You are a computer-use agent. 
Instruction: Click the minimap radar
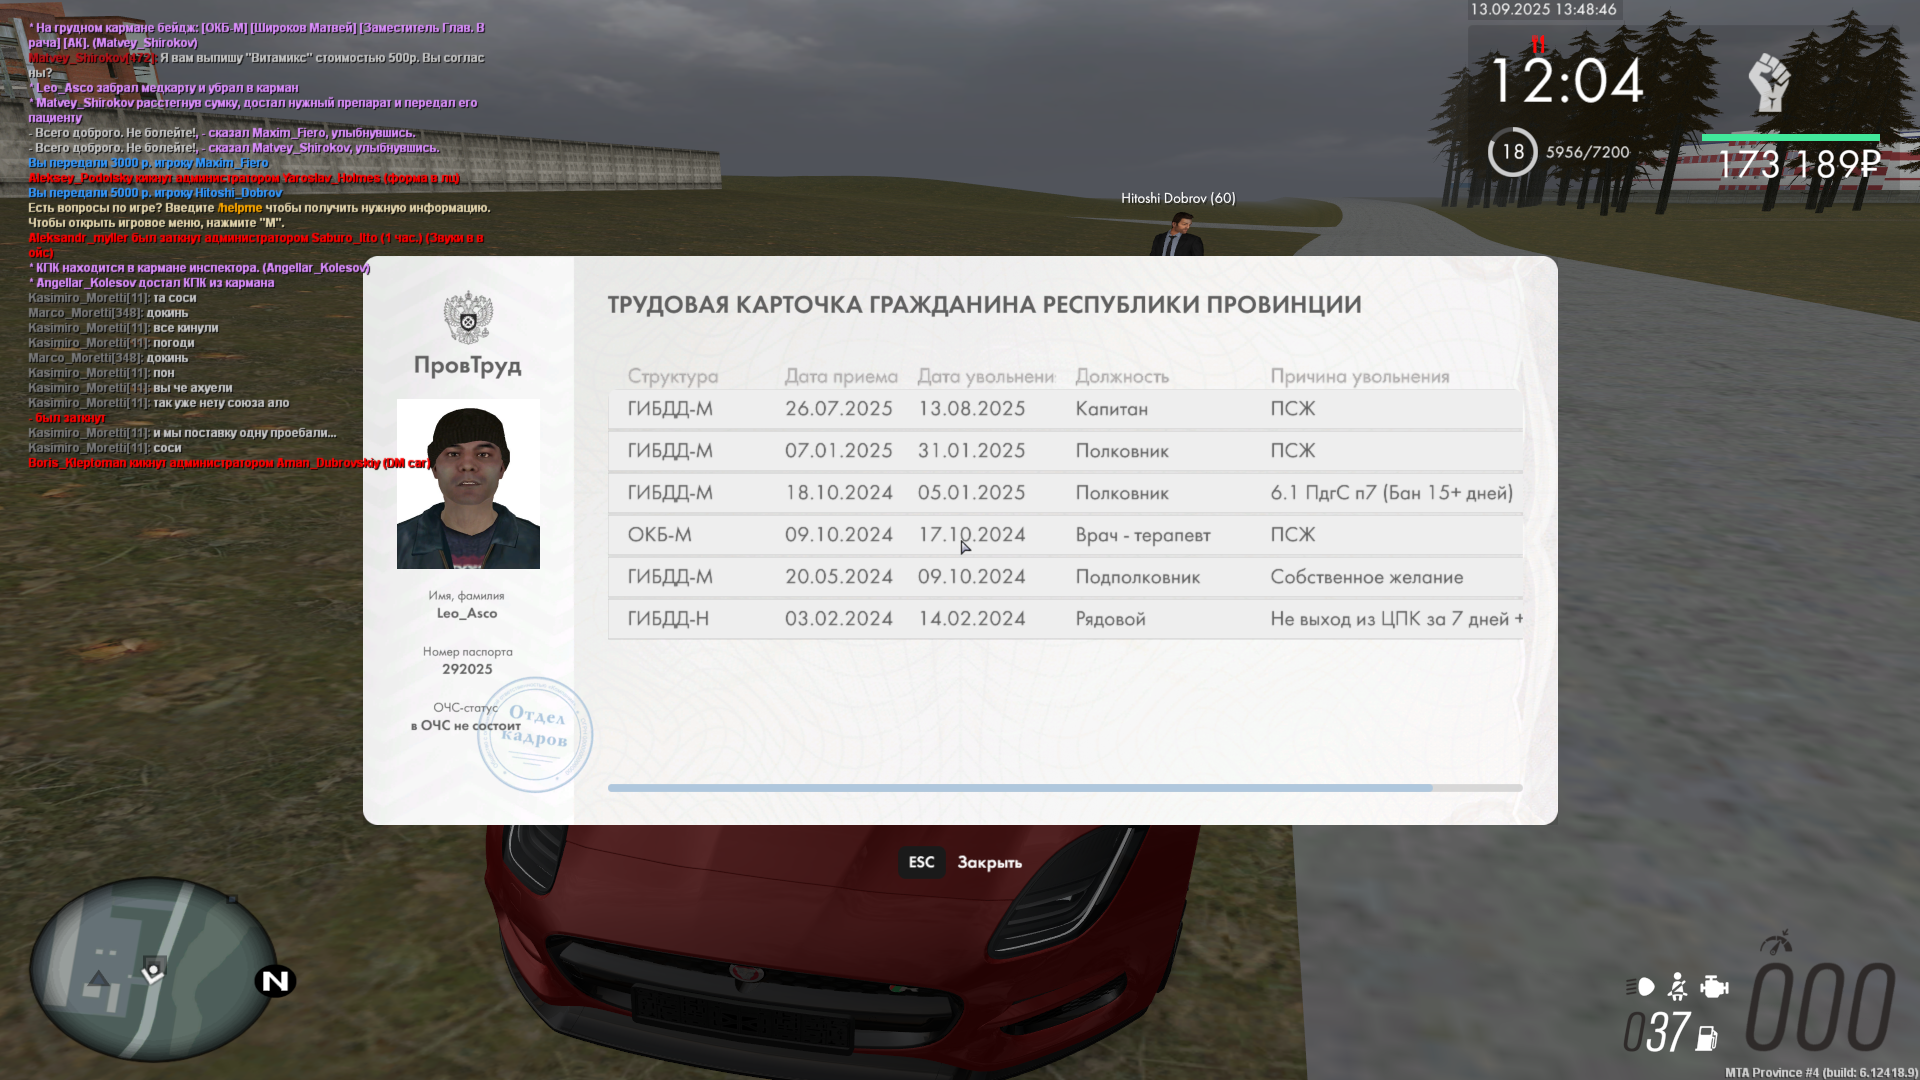(152, 968)
